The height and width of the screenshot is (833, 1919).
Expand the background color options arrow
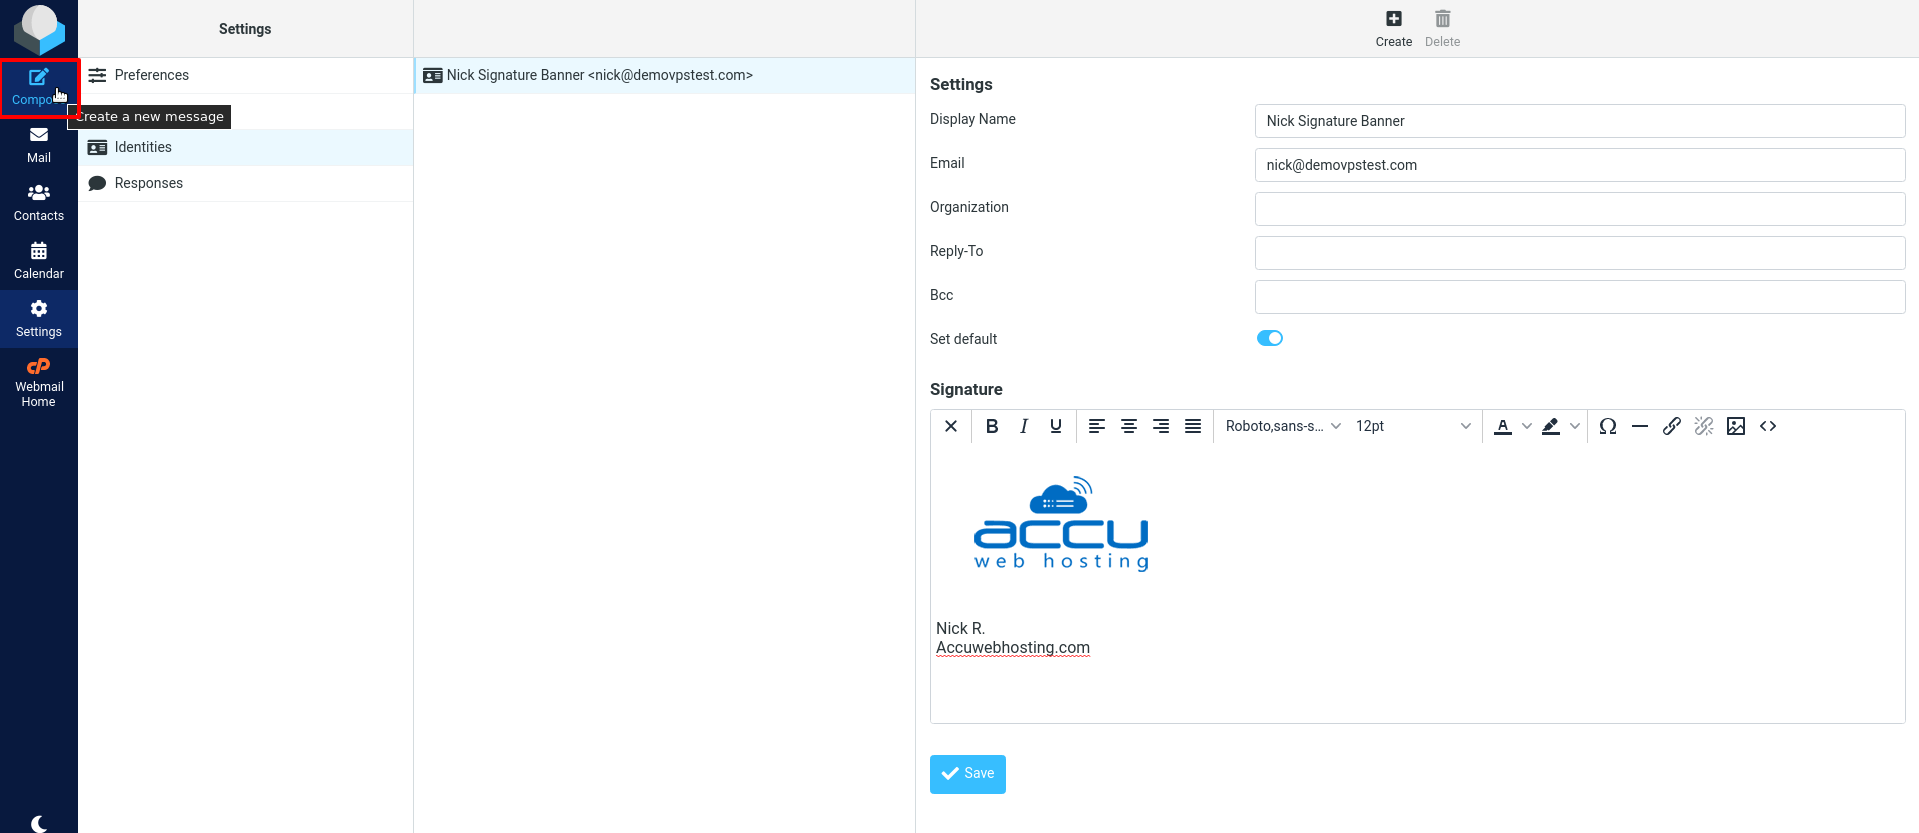click(1575, 426)
